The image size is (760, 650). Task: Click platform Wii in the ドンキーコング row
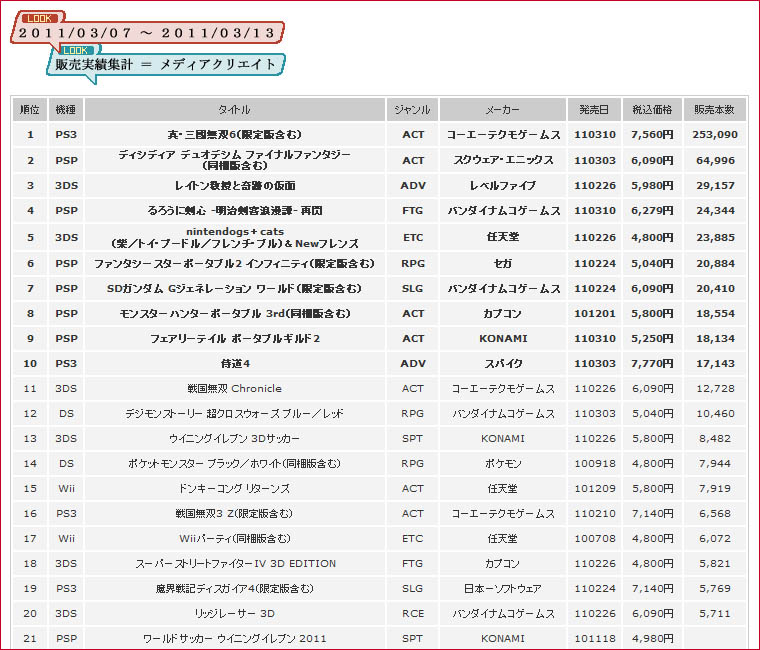(66, 489)
